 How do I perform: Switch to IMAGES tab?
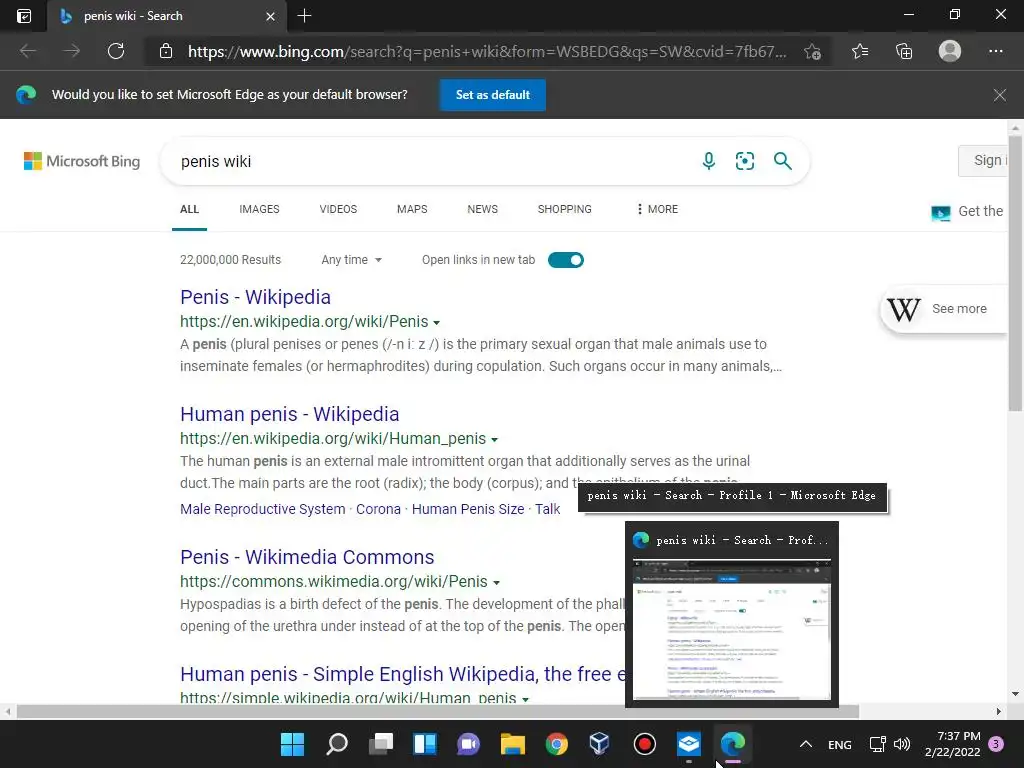259,209
